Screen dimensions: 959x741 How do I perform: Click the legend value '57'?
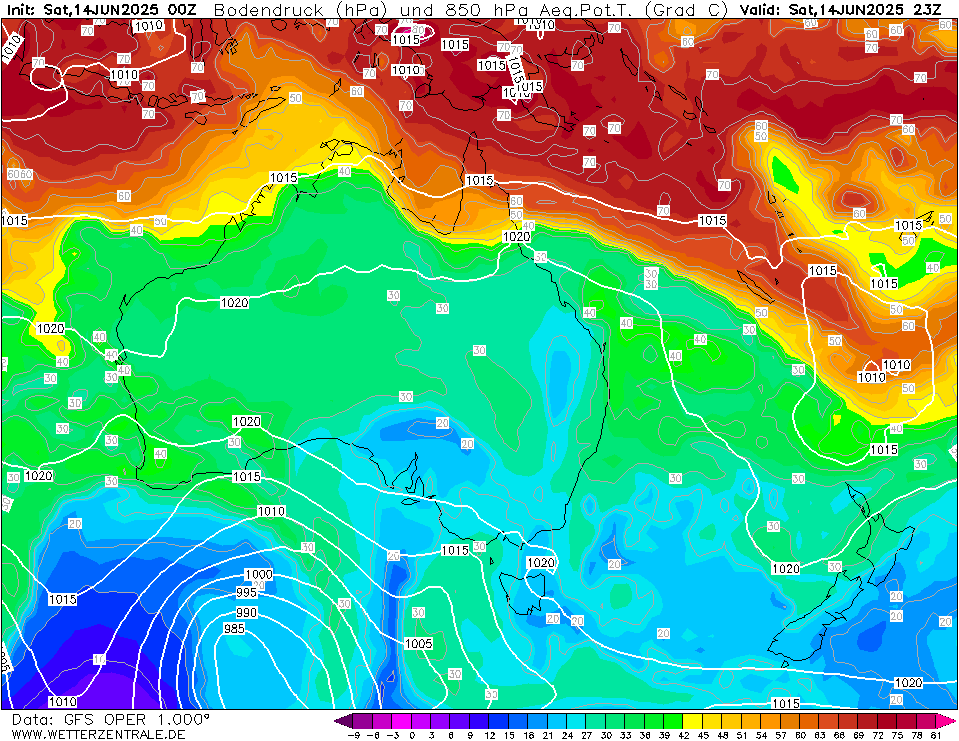tap(780, 735)
